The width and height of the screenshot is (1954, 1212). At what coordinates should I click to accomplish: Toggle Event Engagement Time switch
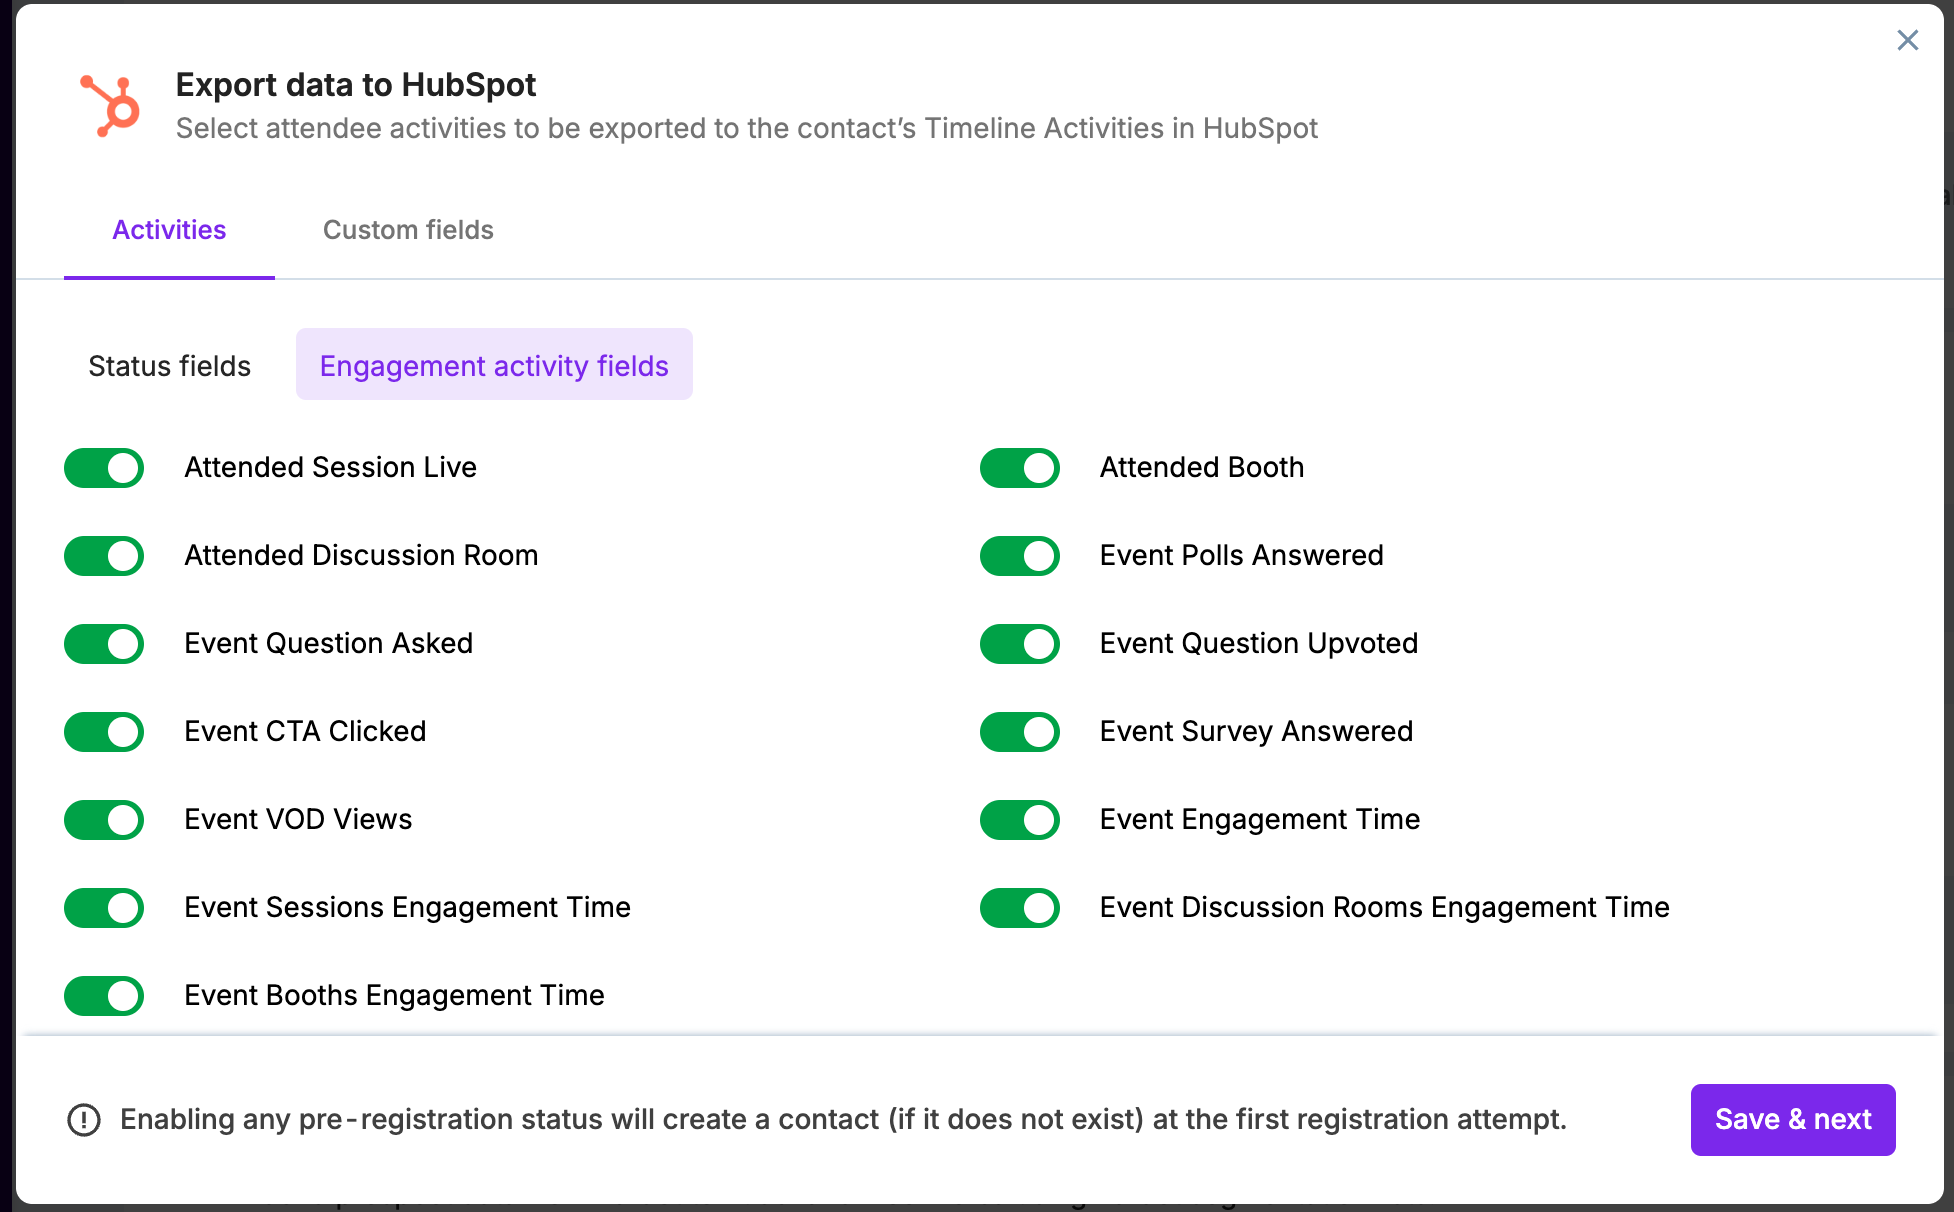pos(1019,820)
